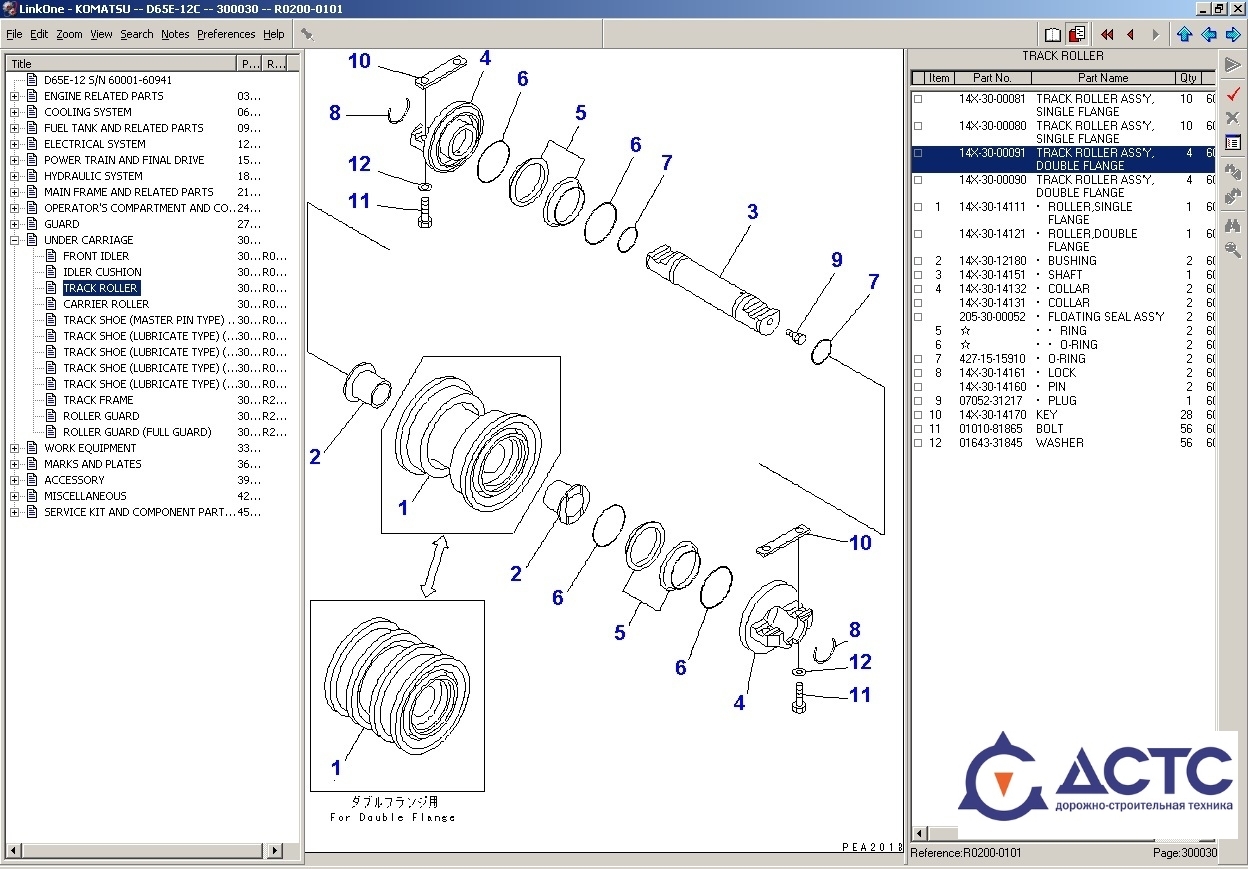
Task: Open the CARRIER ROLLER page in tree
Action: pos(106,304)
